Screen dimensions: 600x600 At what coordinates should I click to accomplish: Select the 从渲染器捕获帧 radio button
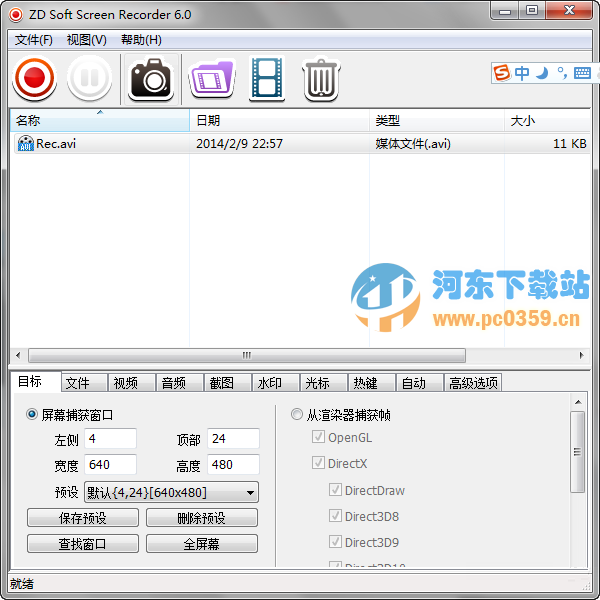point(297,414)
